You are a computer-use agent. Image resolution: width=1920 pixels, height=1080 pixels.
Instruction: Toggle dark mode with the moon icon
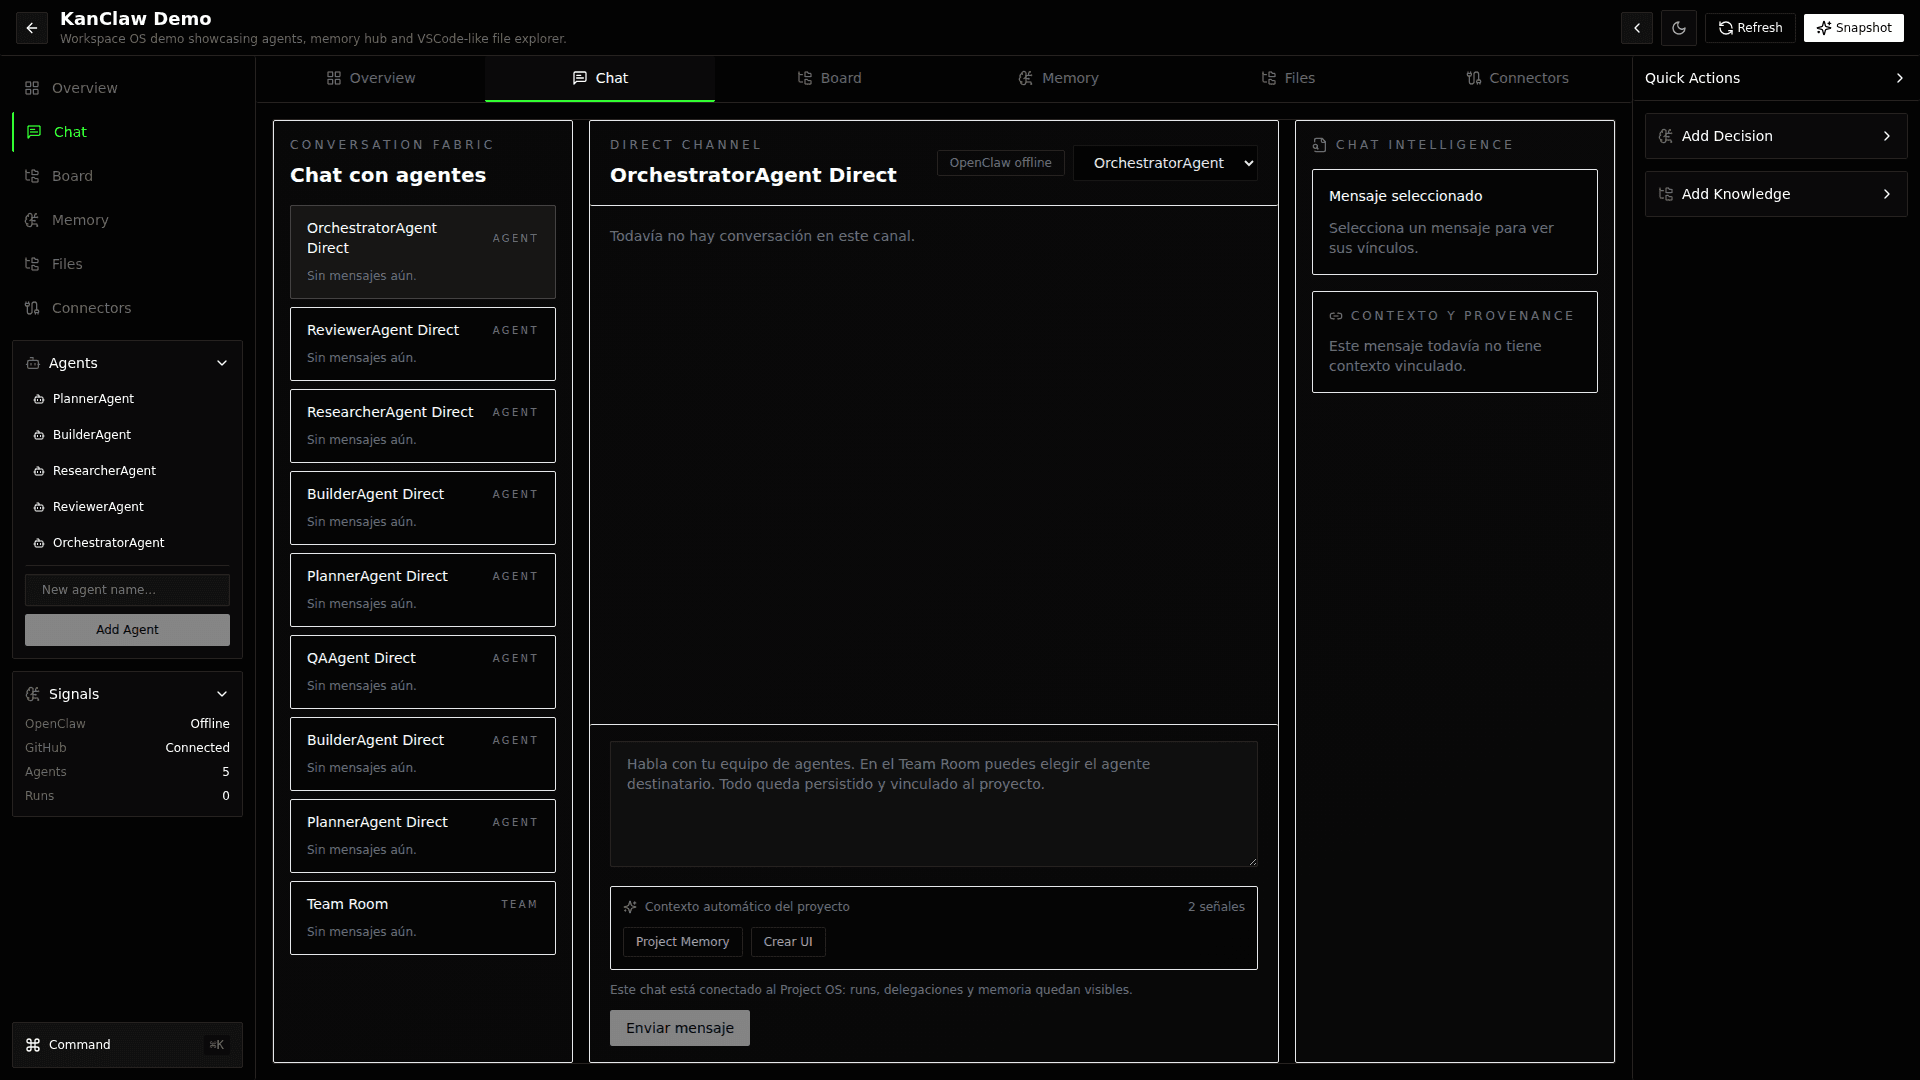coord(1679,28)
